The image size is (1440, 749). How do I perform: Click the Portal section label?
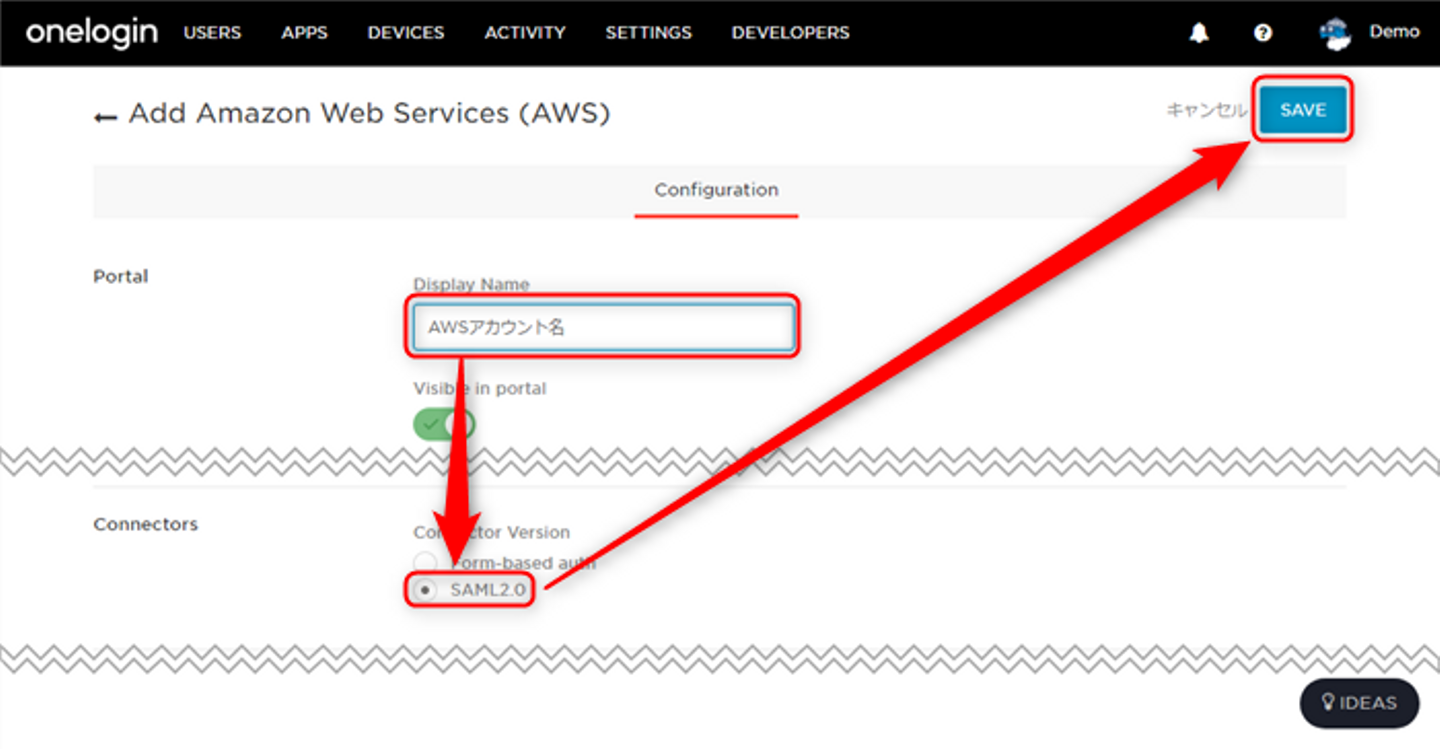click(120, 276)
